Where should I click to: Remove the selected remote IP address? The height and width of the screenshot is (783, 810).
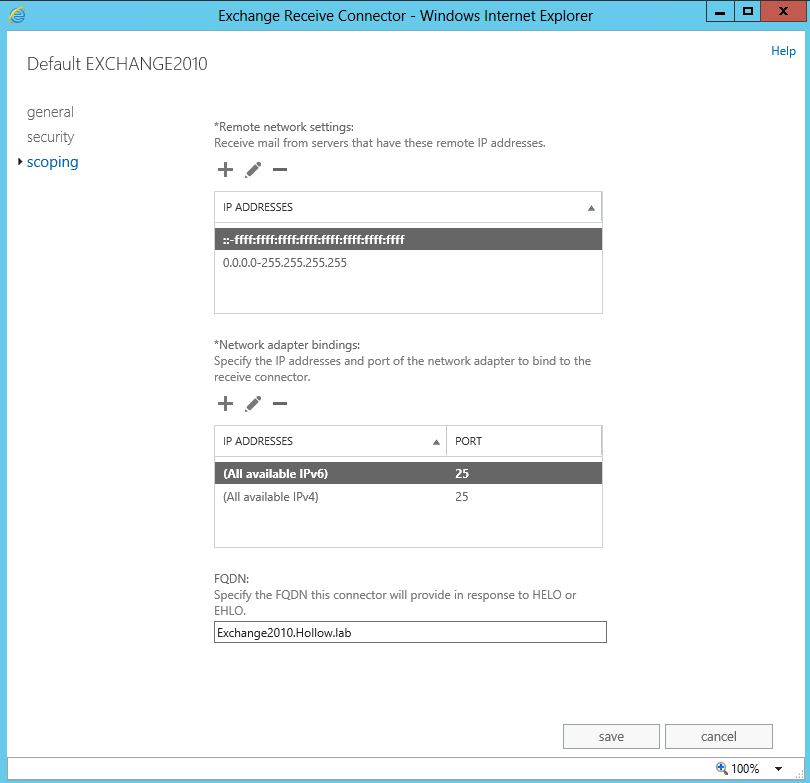click(280, 170)
